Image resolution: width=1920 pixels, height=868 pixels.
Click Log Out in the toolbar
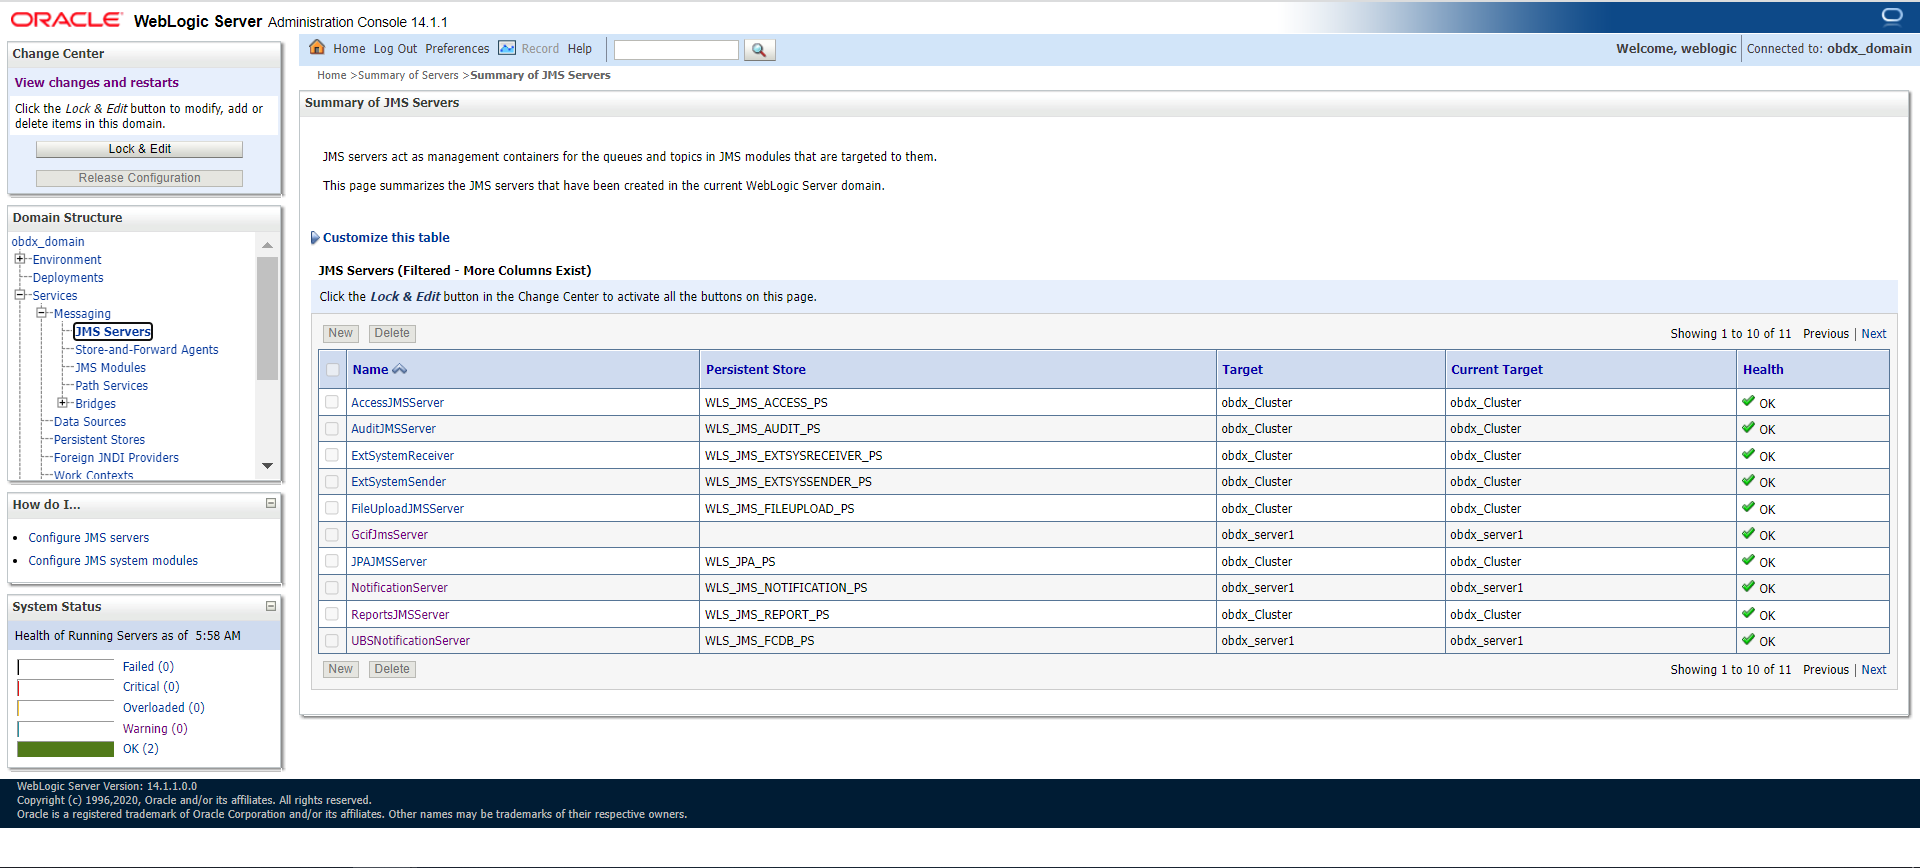[x=395, y=49]
